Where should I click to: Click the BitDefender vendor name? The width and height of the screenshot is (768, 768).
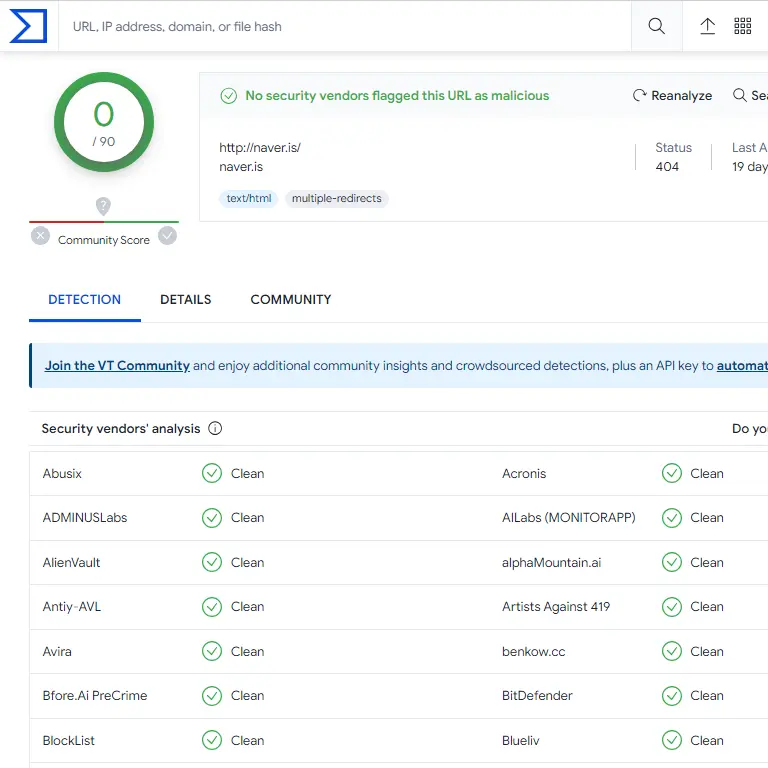pos(537,696)
